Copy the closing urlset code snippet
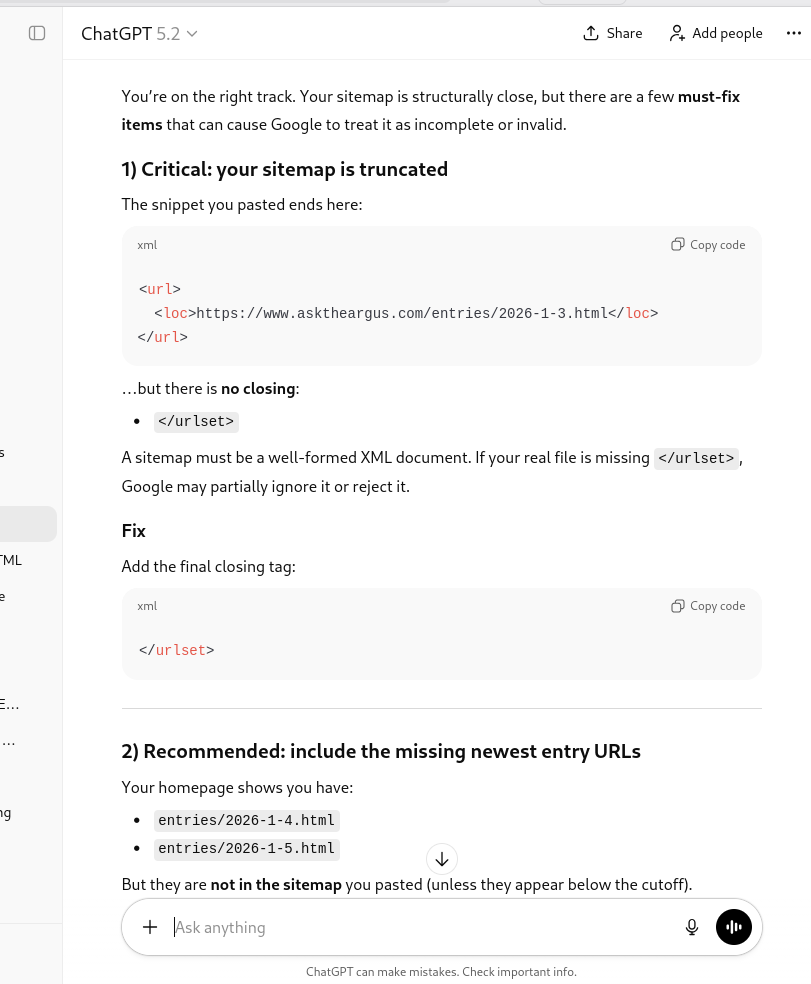This screenshot has height=984, width=811. [707, 606]
